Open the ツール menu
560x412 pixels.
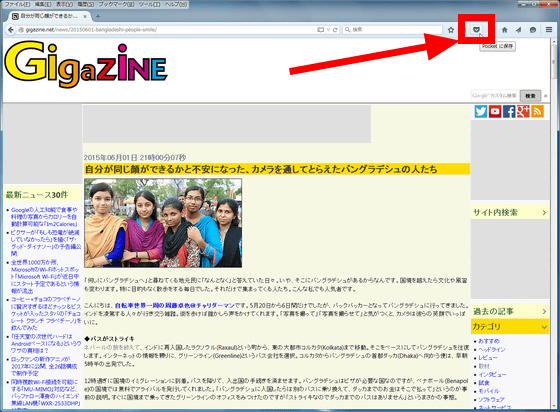click(150, 4)
